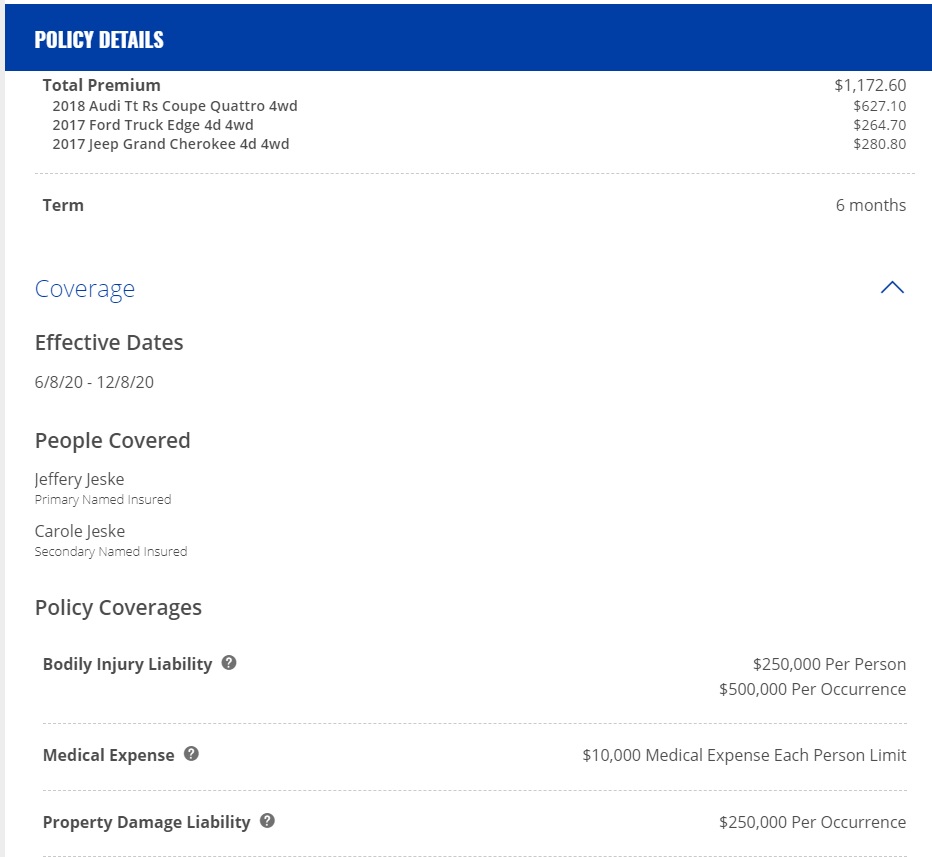The height and width of the screenshot is (857, 932).
Task: Click the Secondary Named Insured label
Action: 111,552
